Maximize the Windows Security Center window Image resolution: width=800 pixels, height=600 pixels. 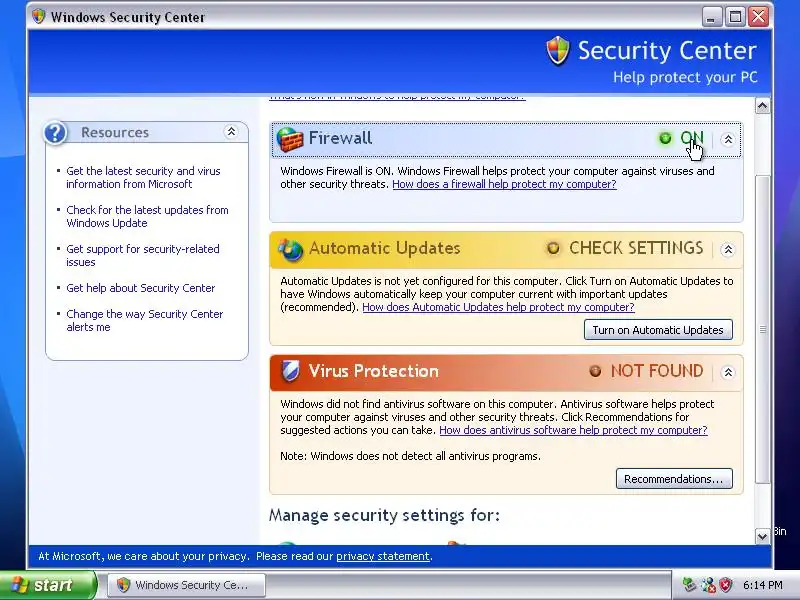click(x=735, y=17)
